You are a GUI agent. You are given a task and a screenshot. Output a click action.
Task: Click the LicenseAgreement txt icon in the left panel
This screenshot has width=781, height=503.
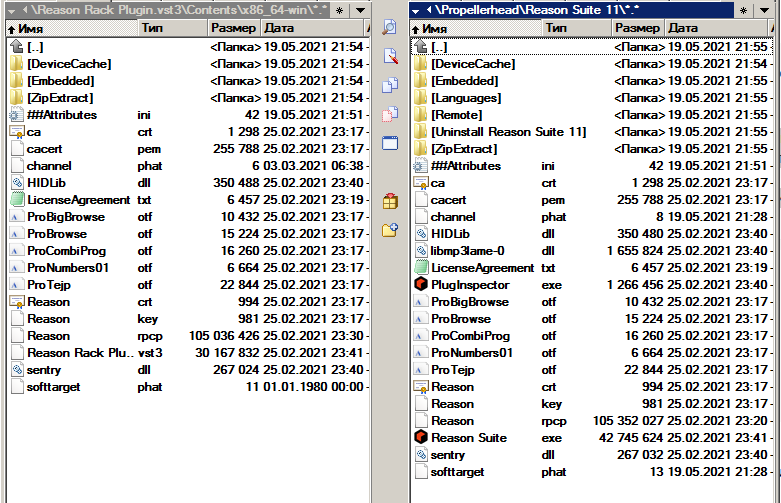click(x=17, y=200)
